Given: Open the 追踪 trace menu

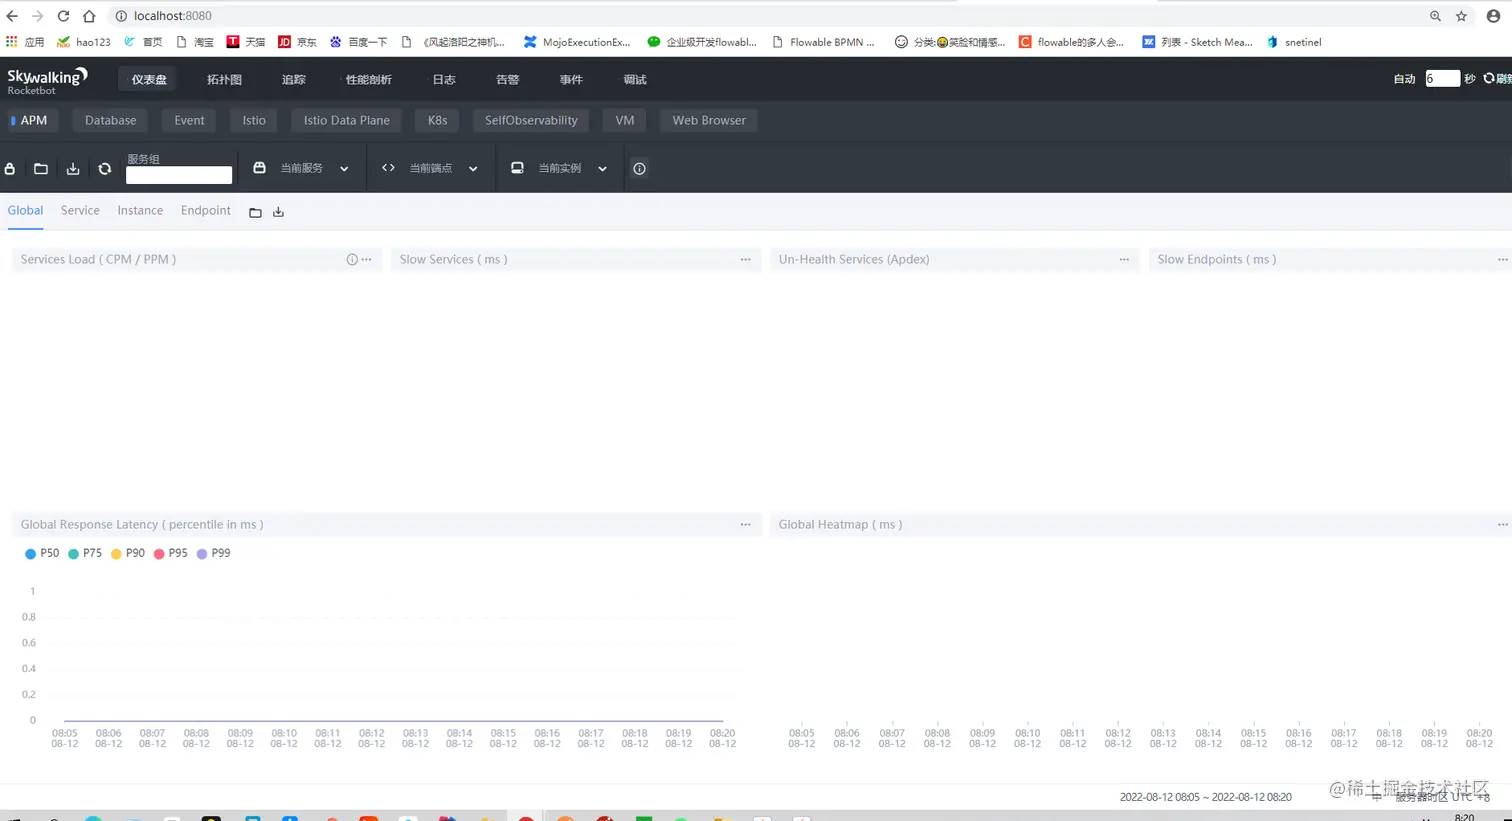Looking at the screenshot, I should 293,80.
